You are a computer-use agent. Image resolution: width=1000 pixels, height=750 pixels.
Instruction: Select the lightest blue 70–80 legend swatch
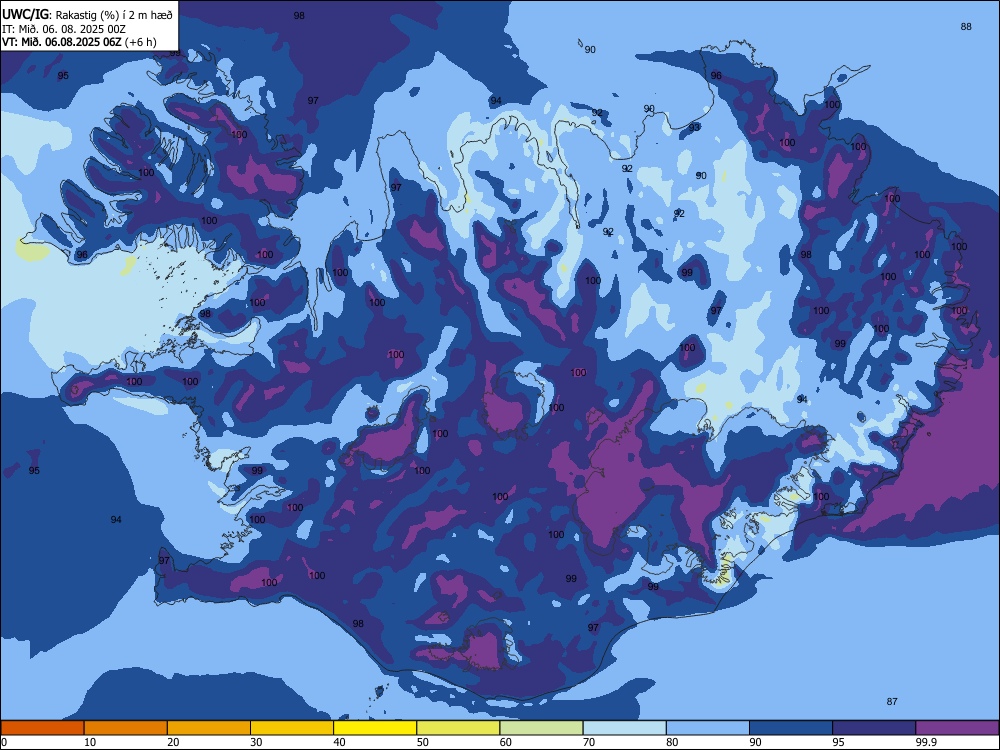click(x=624, y=728)
